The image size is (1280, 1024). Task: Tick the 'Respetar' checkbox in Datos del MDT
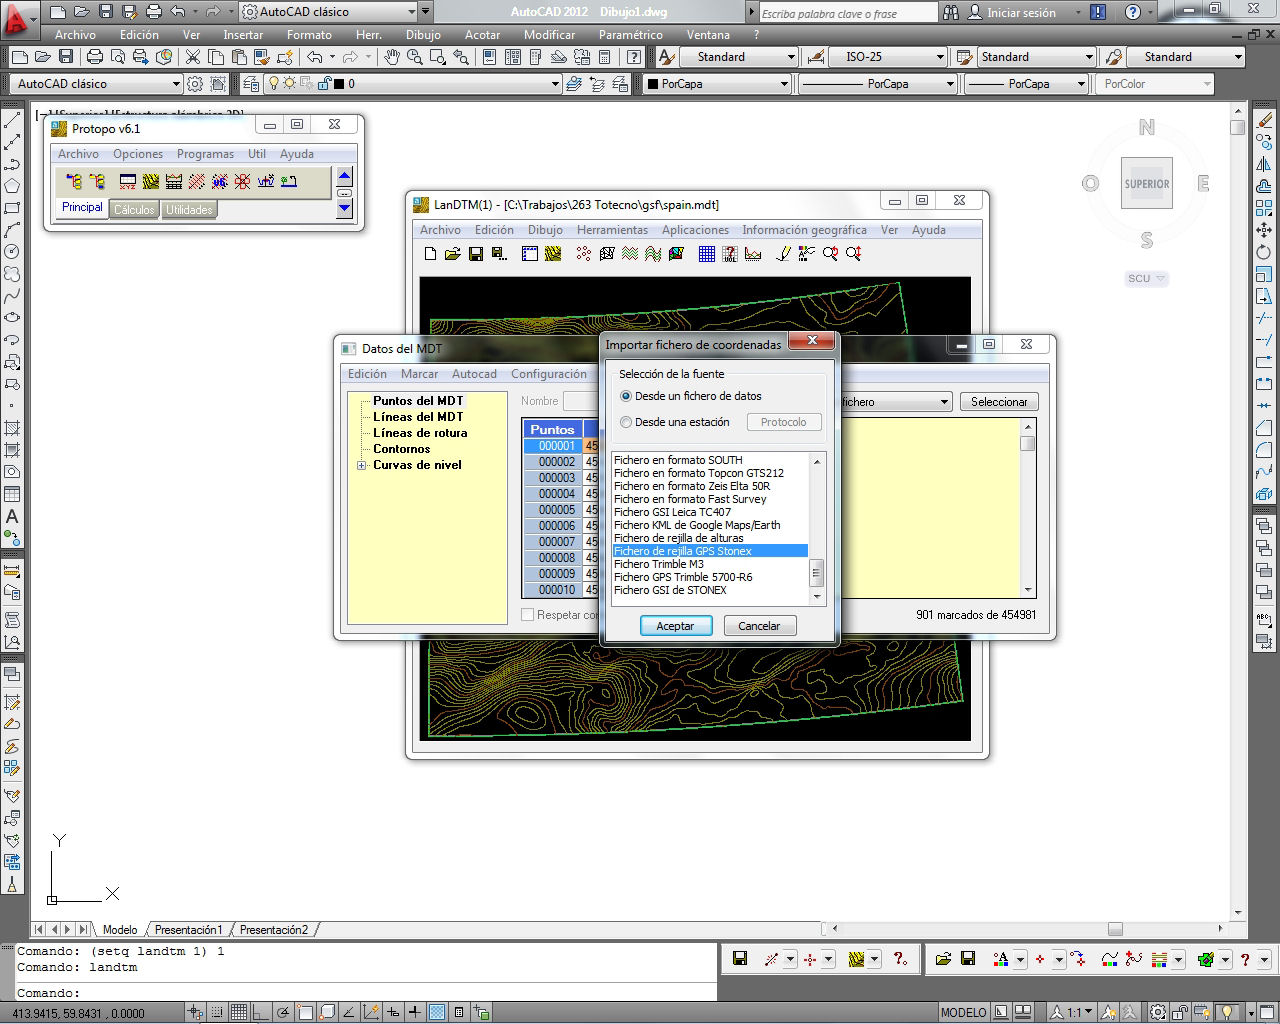click(x=528, y=615)
